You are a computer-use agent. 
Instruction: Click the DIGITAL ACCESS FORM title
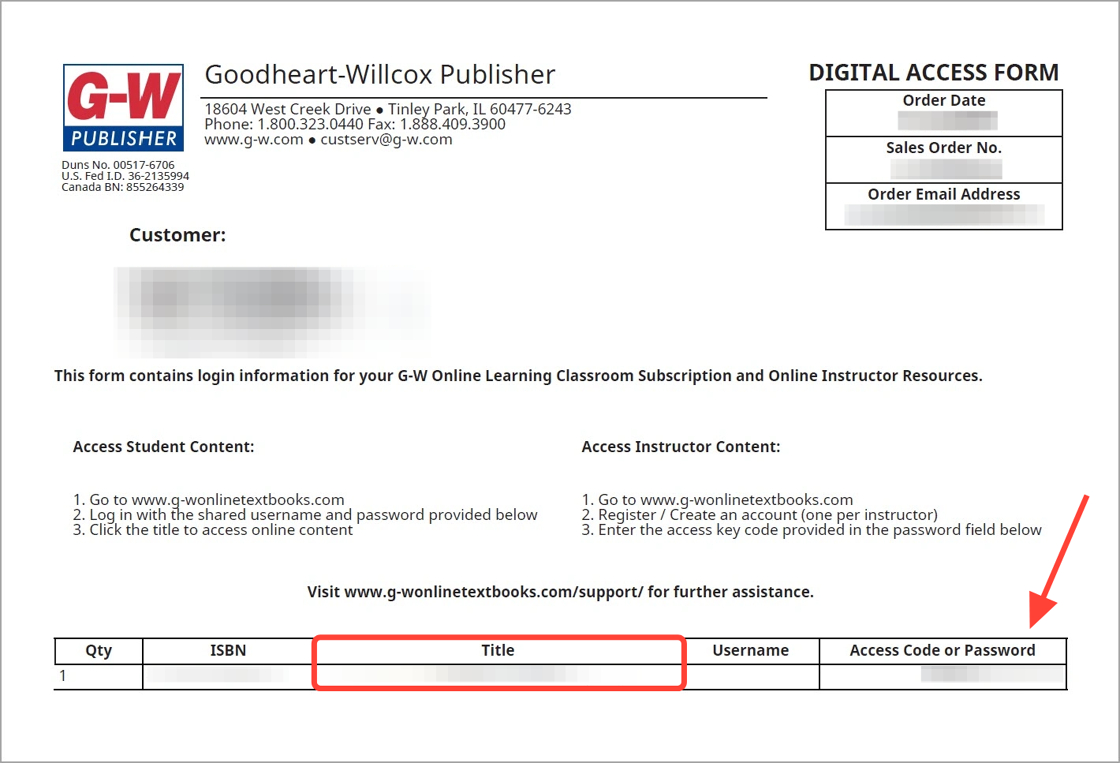(934, 72)
